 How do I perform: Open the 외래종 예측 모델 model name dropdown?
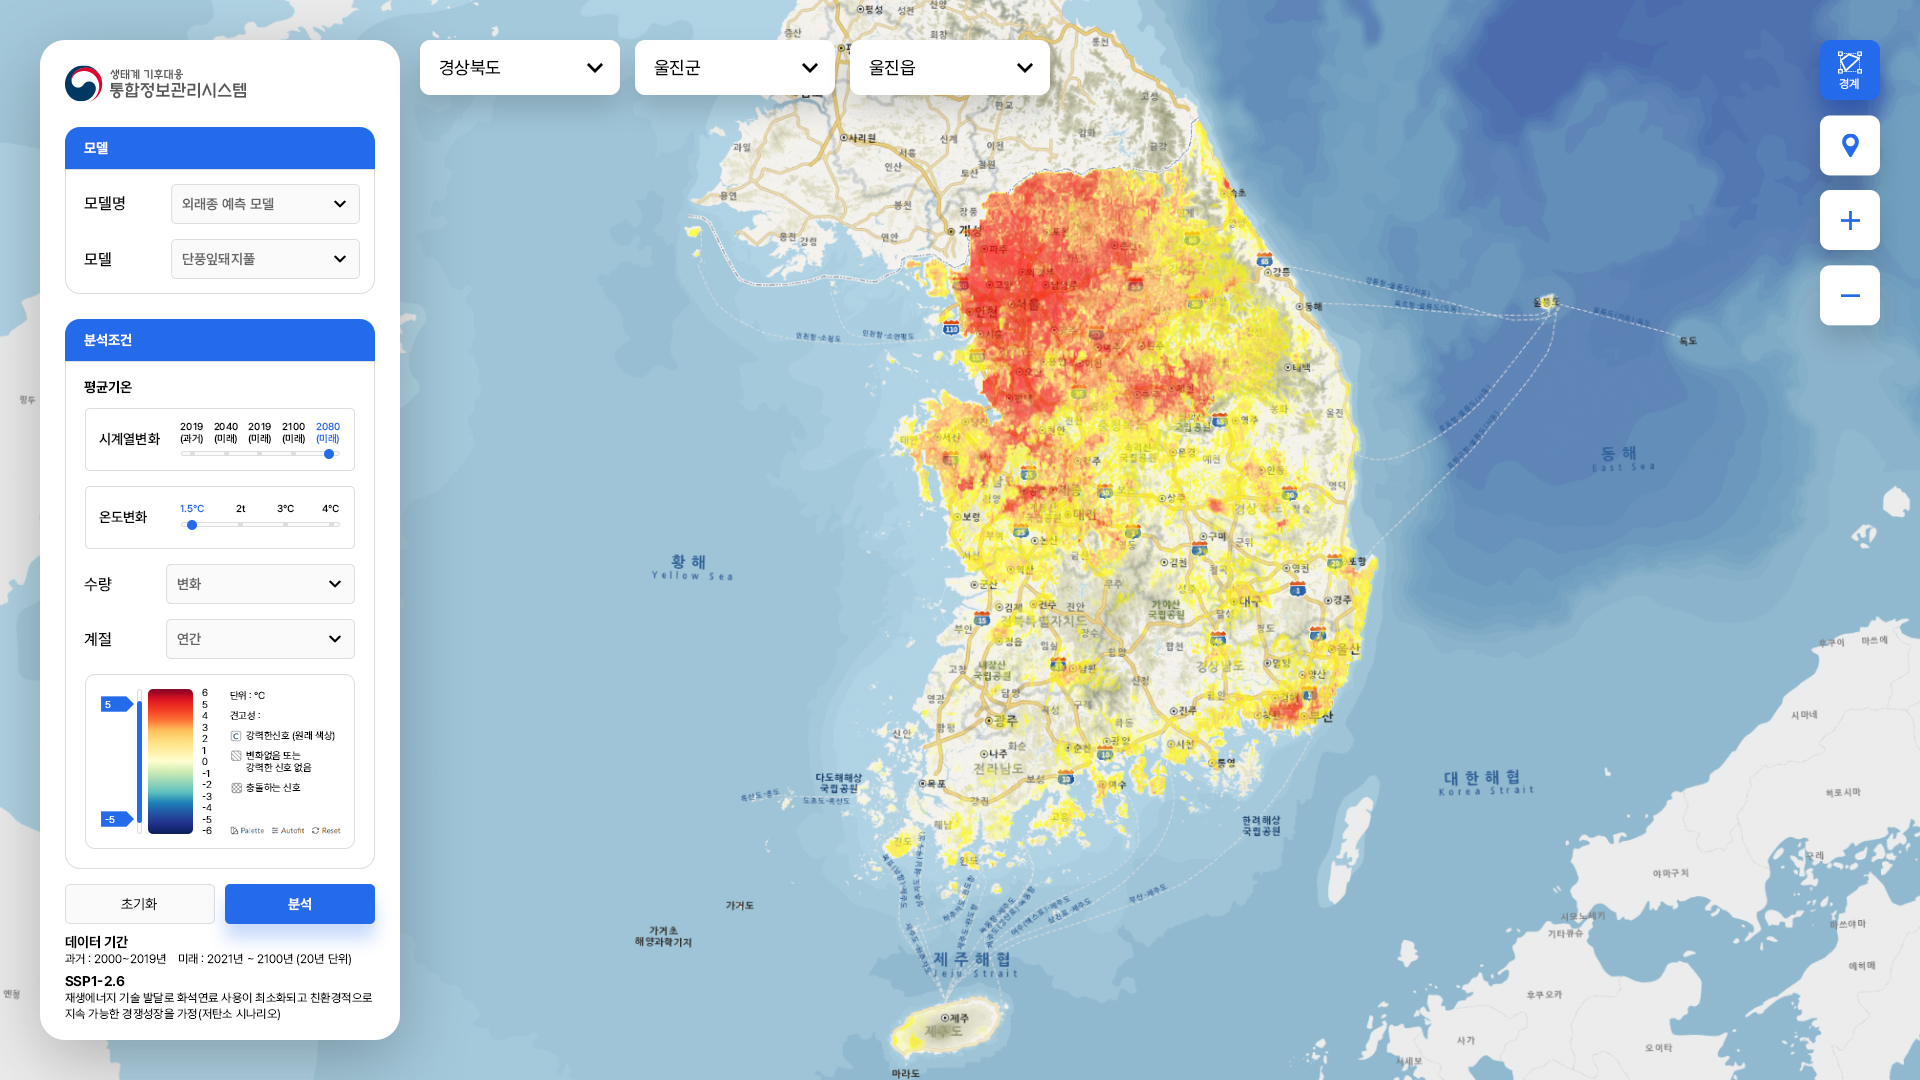(x=265, y=204)
